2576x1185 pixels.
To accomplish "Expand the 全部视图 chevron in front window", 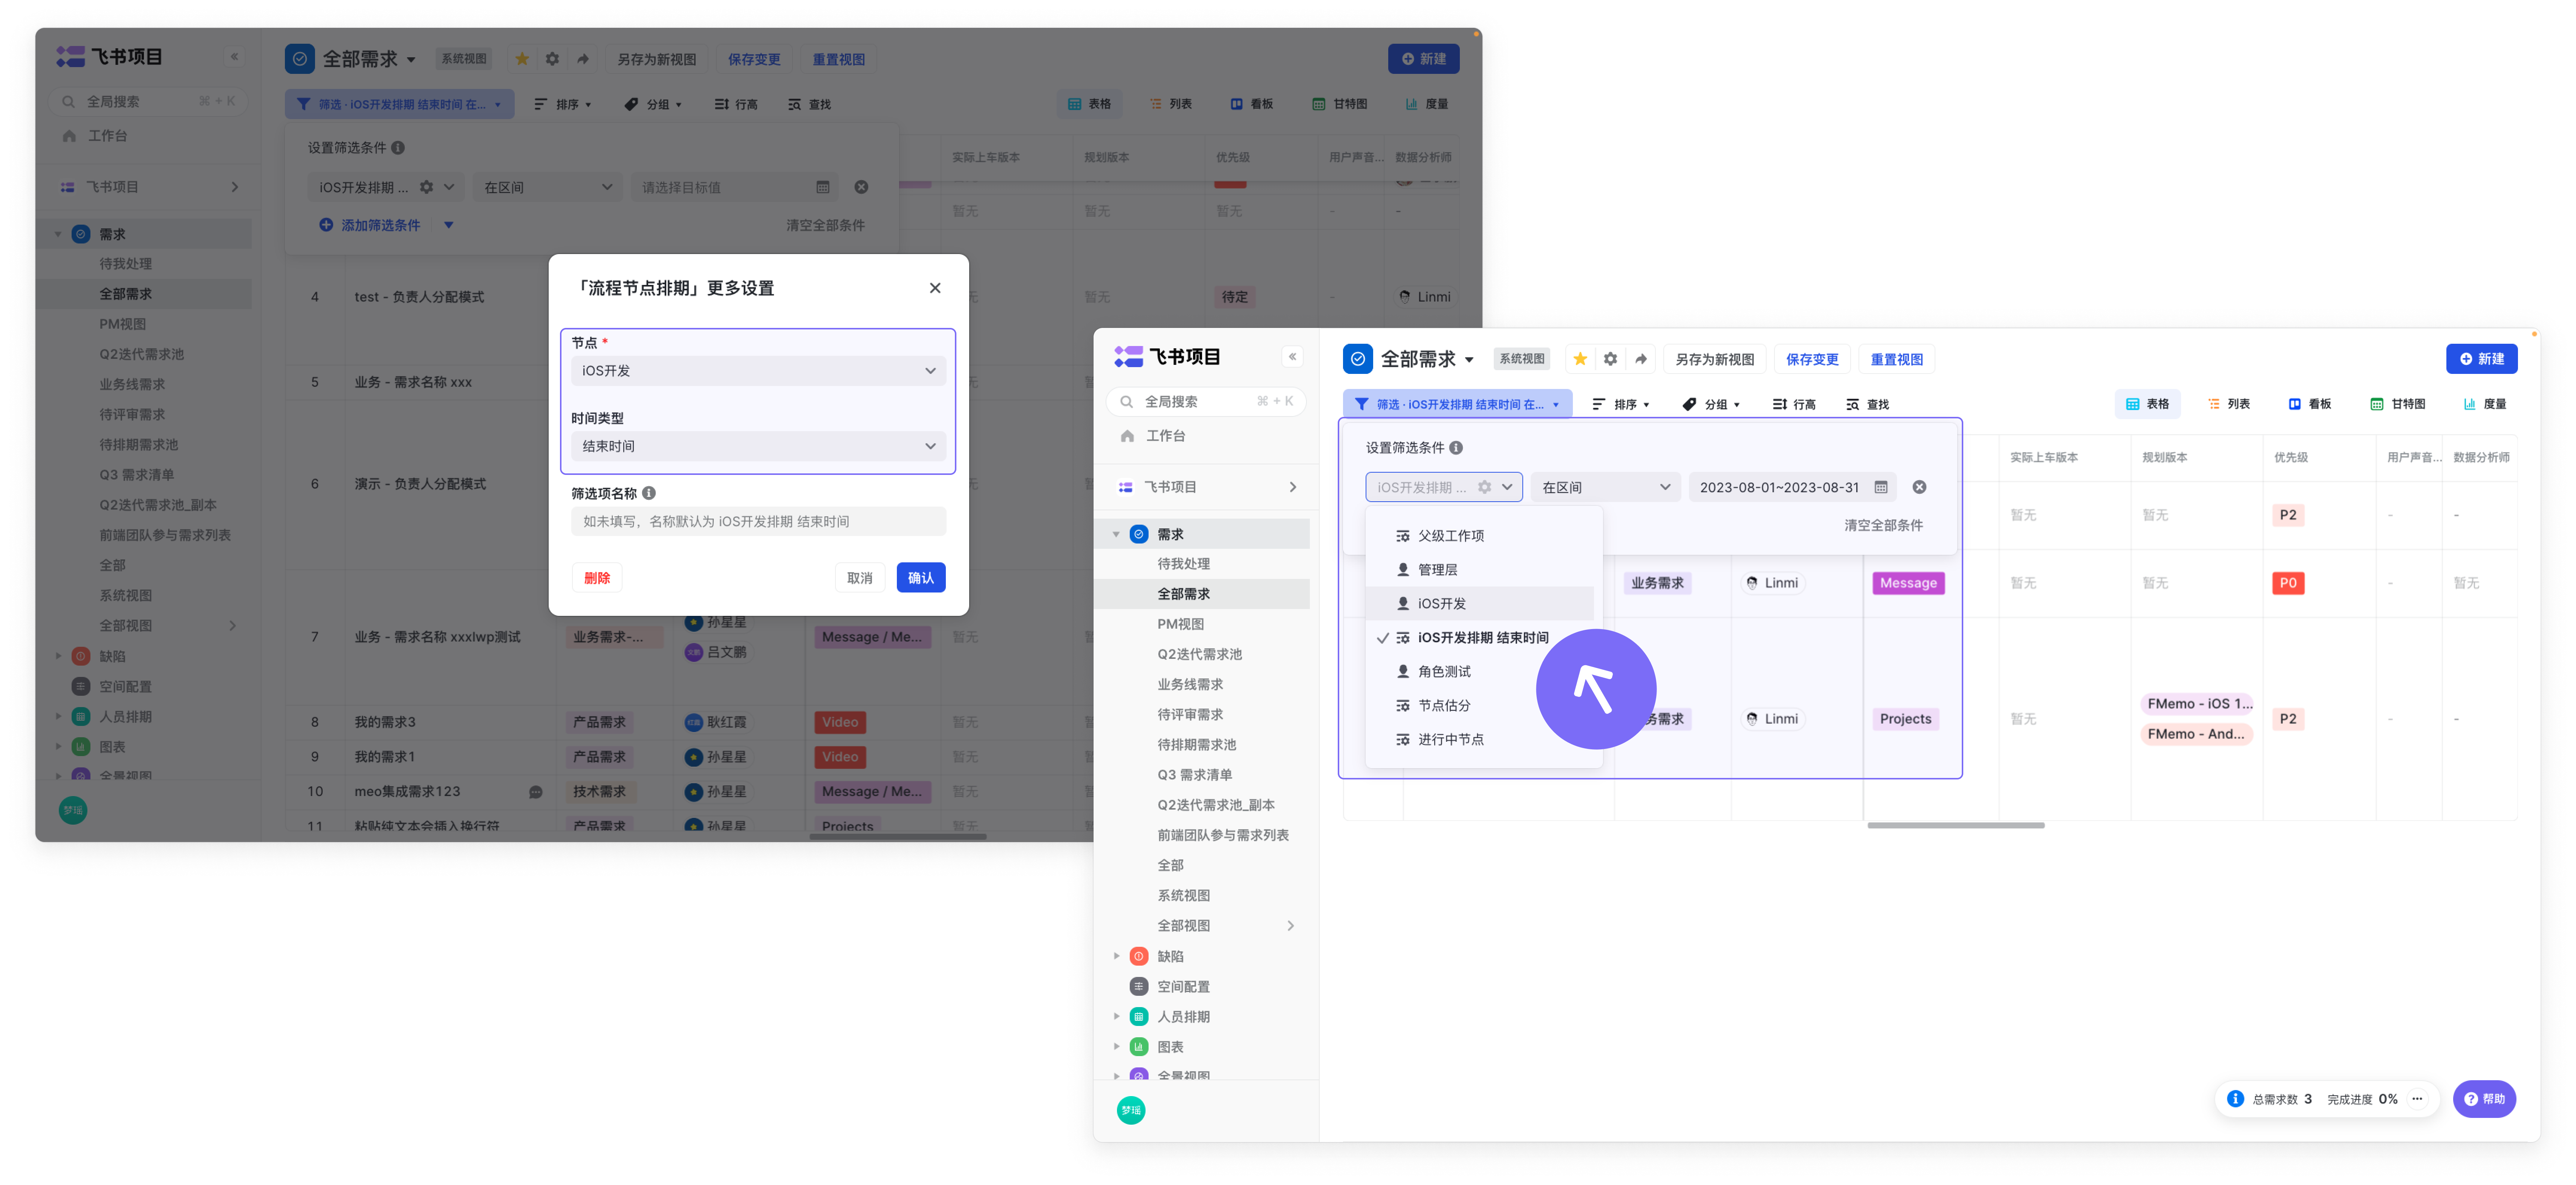I will 1291,926.
